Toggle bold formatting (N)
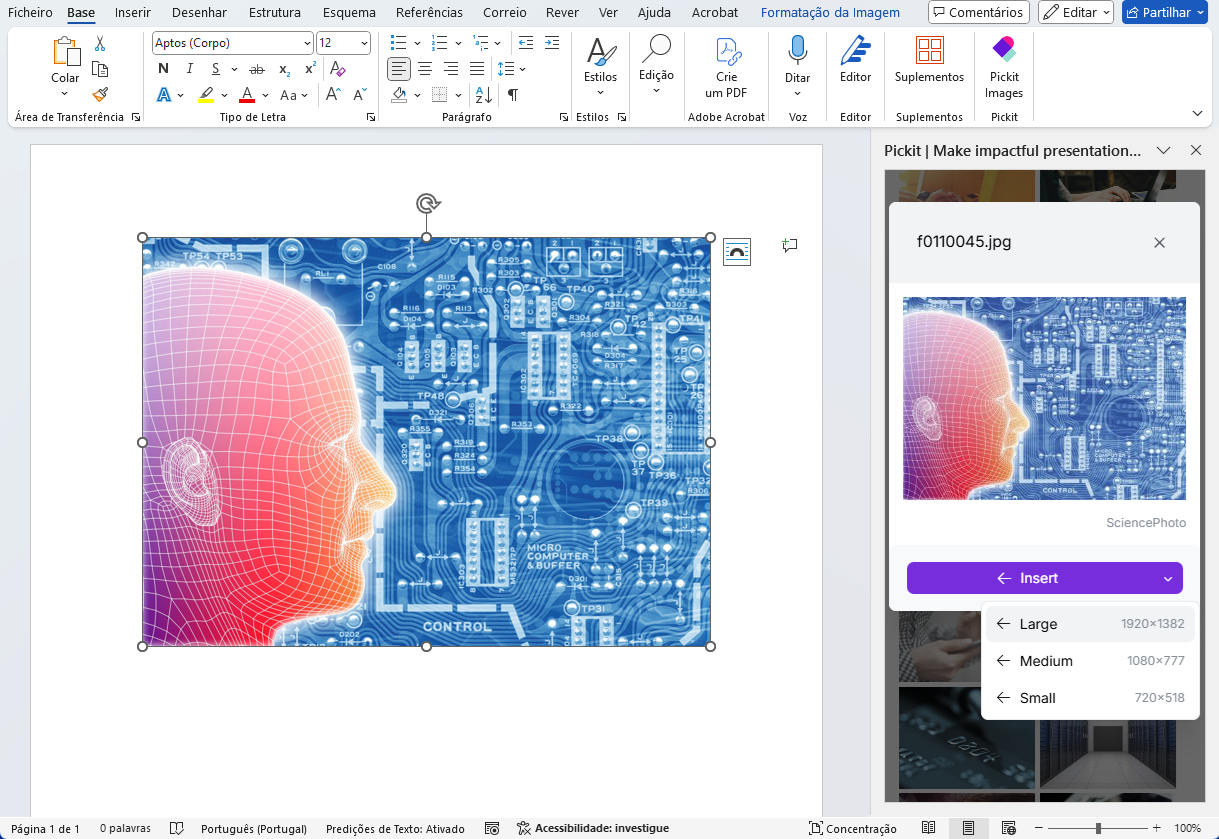Viewport: 1219px width, 839px height. pos(164,69)
